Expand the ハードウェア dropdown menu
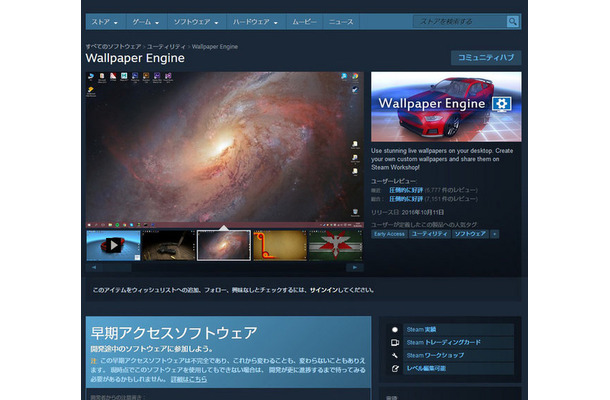The height and width of the screenshot is (400, 610). pos(256,22)
